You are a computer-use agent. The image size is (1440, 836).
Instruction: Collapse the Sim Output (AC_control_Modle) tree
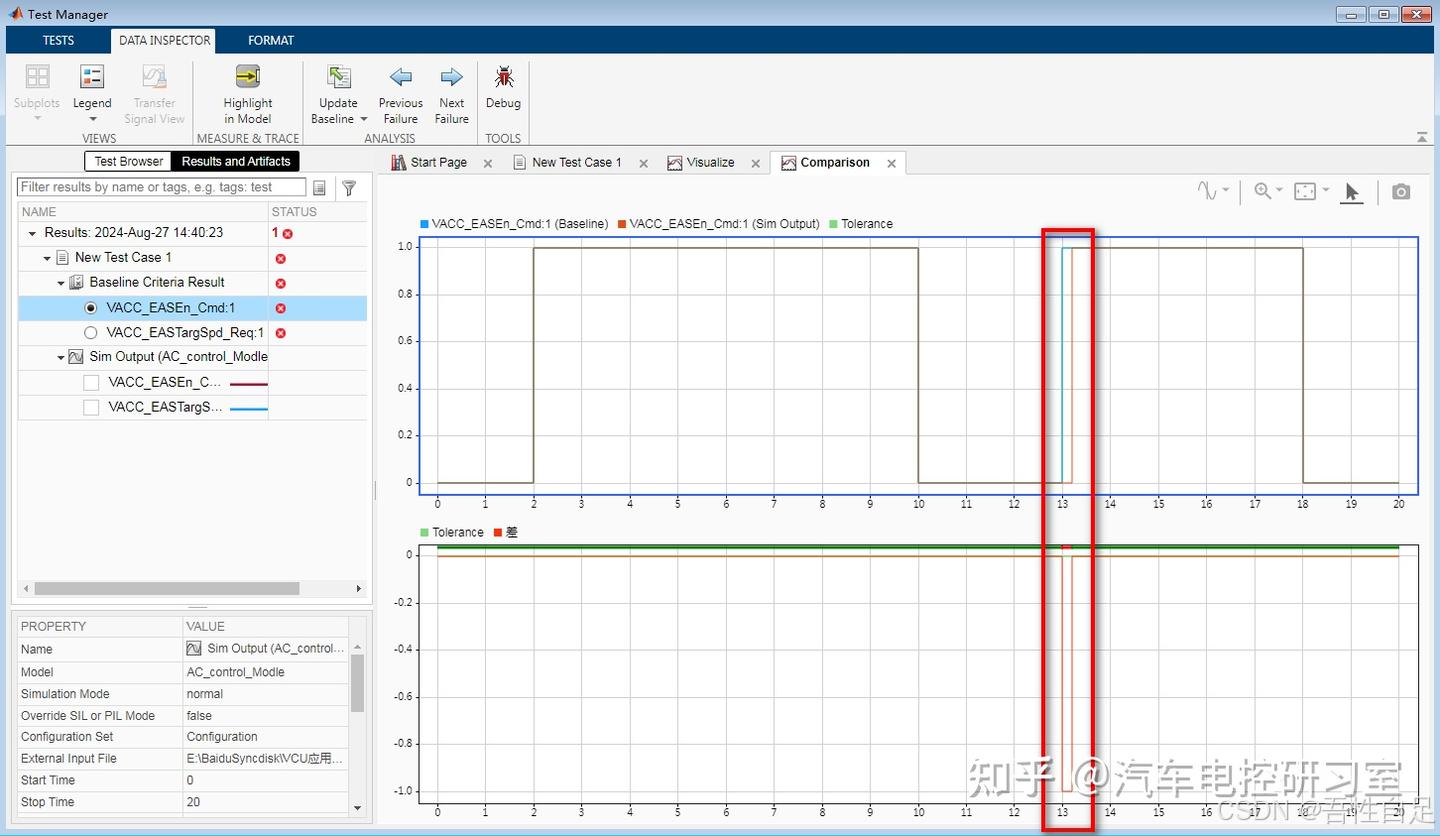(x=60, y=357)
